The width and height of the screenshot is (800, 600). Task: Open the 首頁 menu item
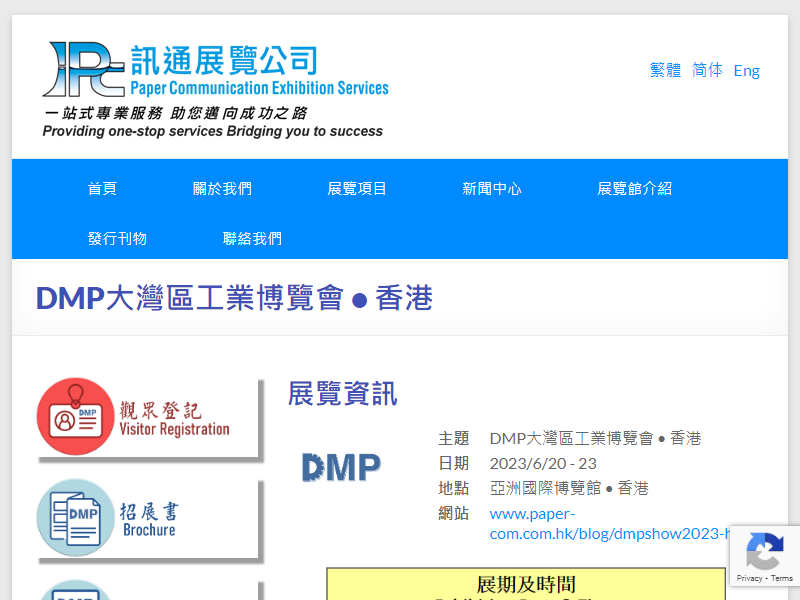click(102, 188)
